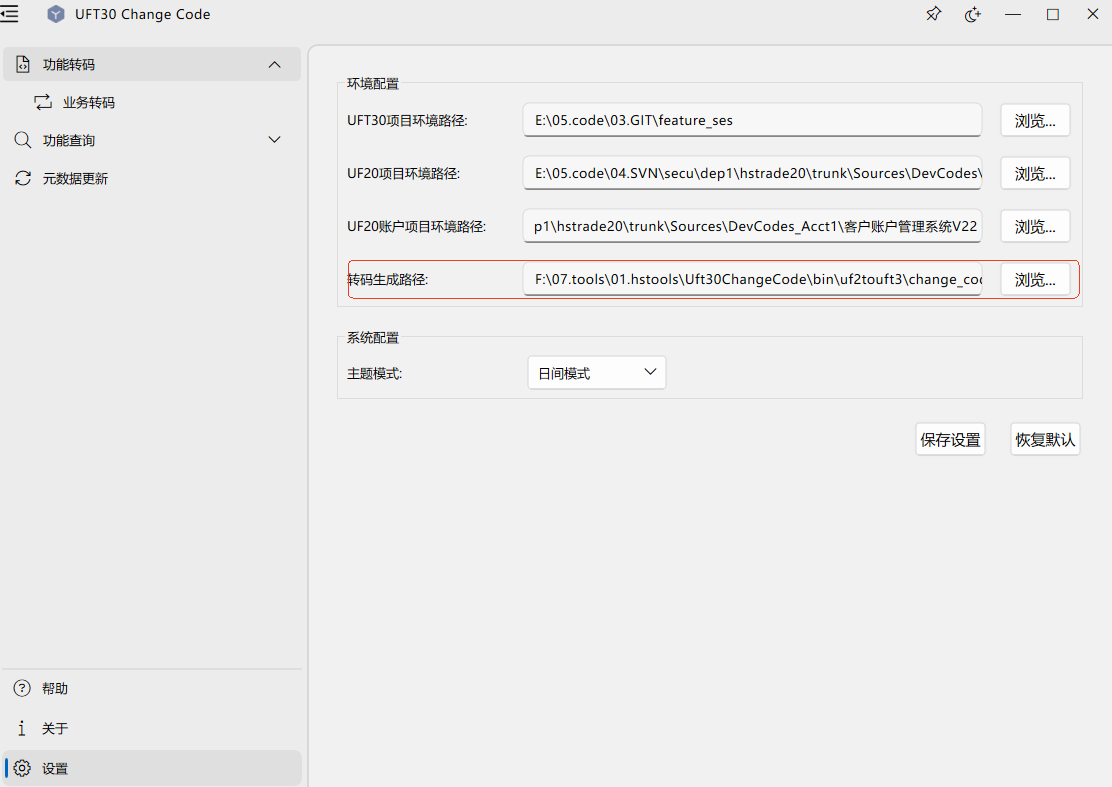Screen dimensions: 1112x787
Task: Open the 帮助 page
Action: pos(152,688)
